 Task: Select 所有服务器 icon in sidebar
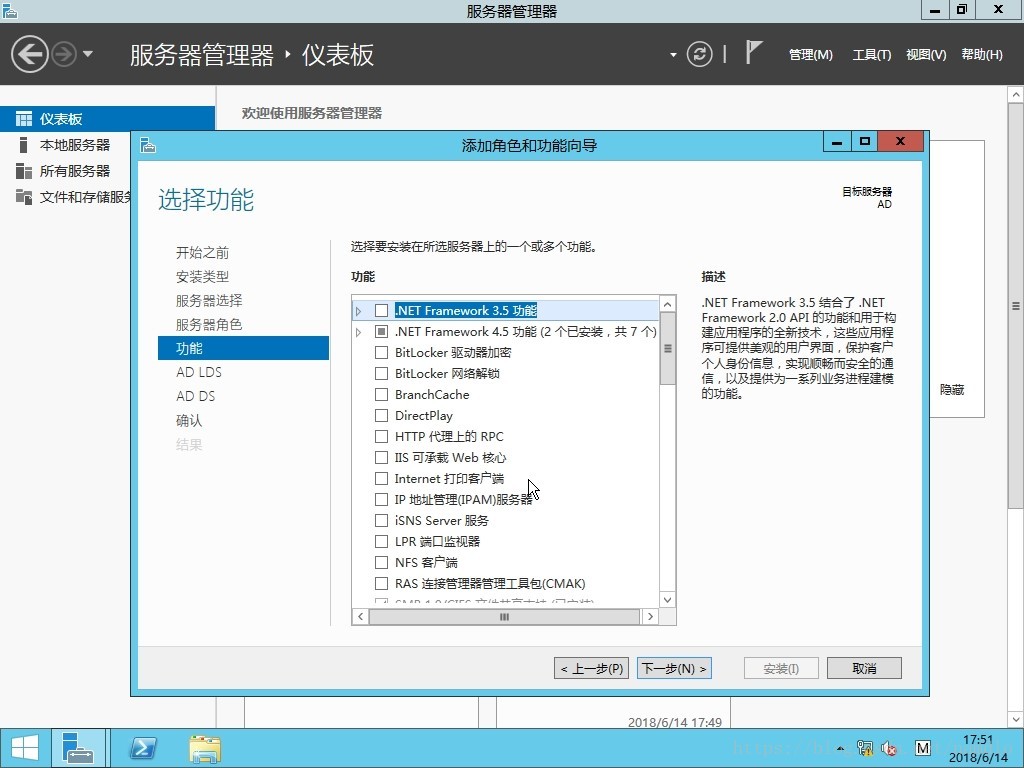click(24, 171)
